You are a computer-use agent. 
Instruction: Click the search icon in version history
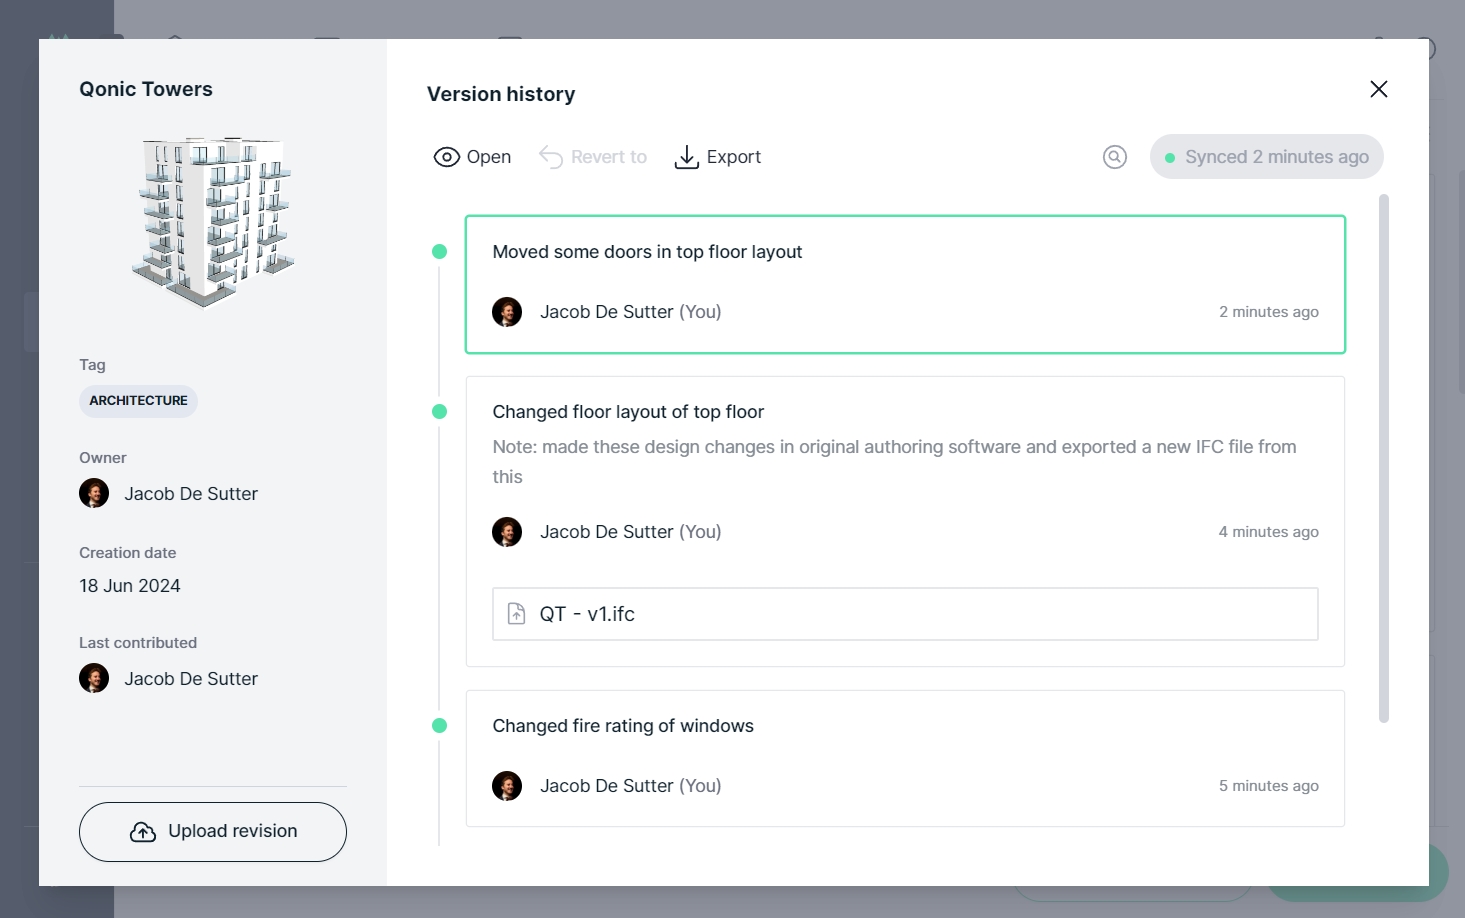(x=1114, y=157)
